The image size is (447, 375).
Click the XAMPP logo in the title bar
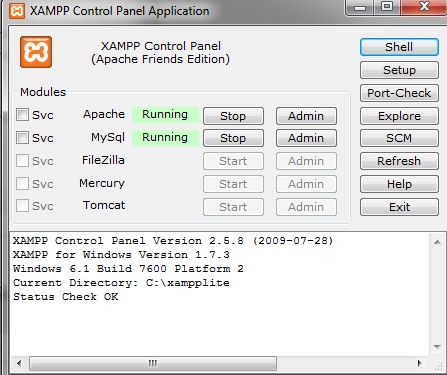pyautogui.click(x=17, y=11)
